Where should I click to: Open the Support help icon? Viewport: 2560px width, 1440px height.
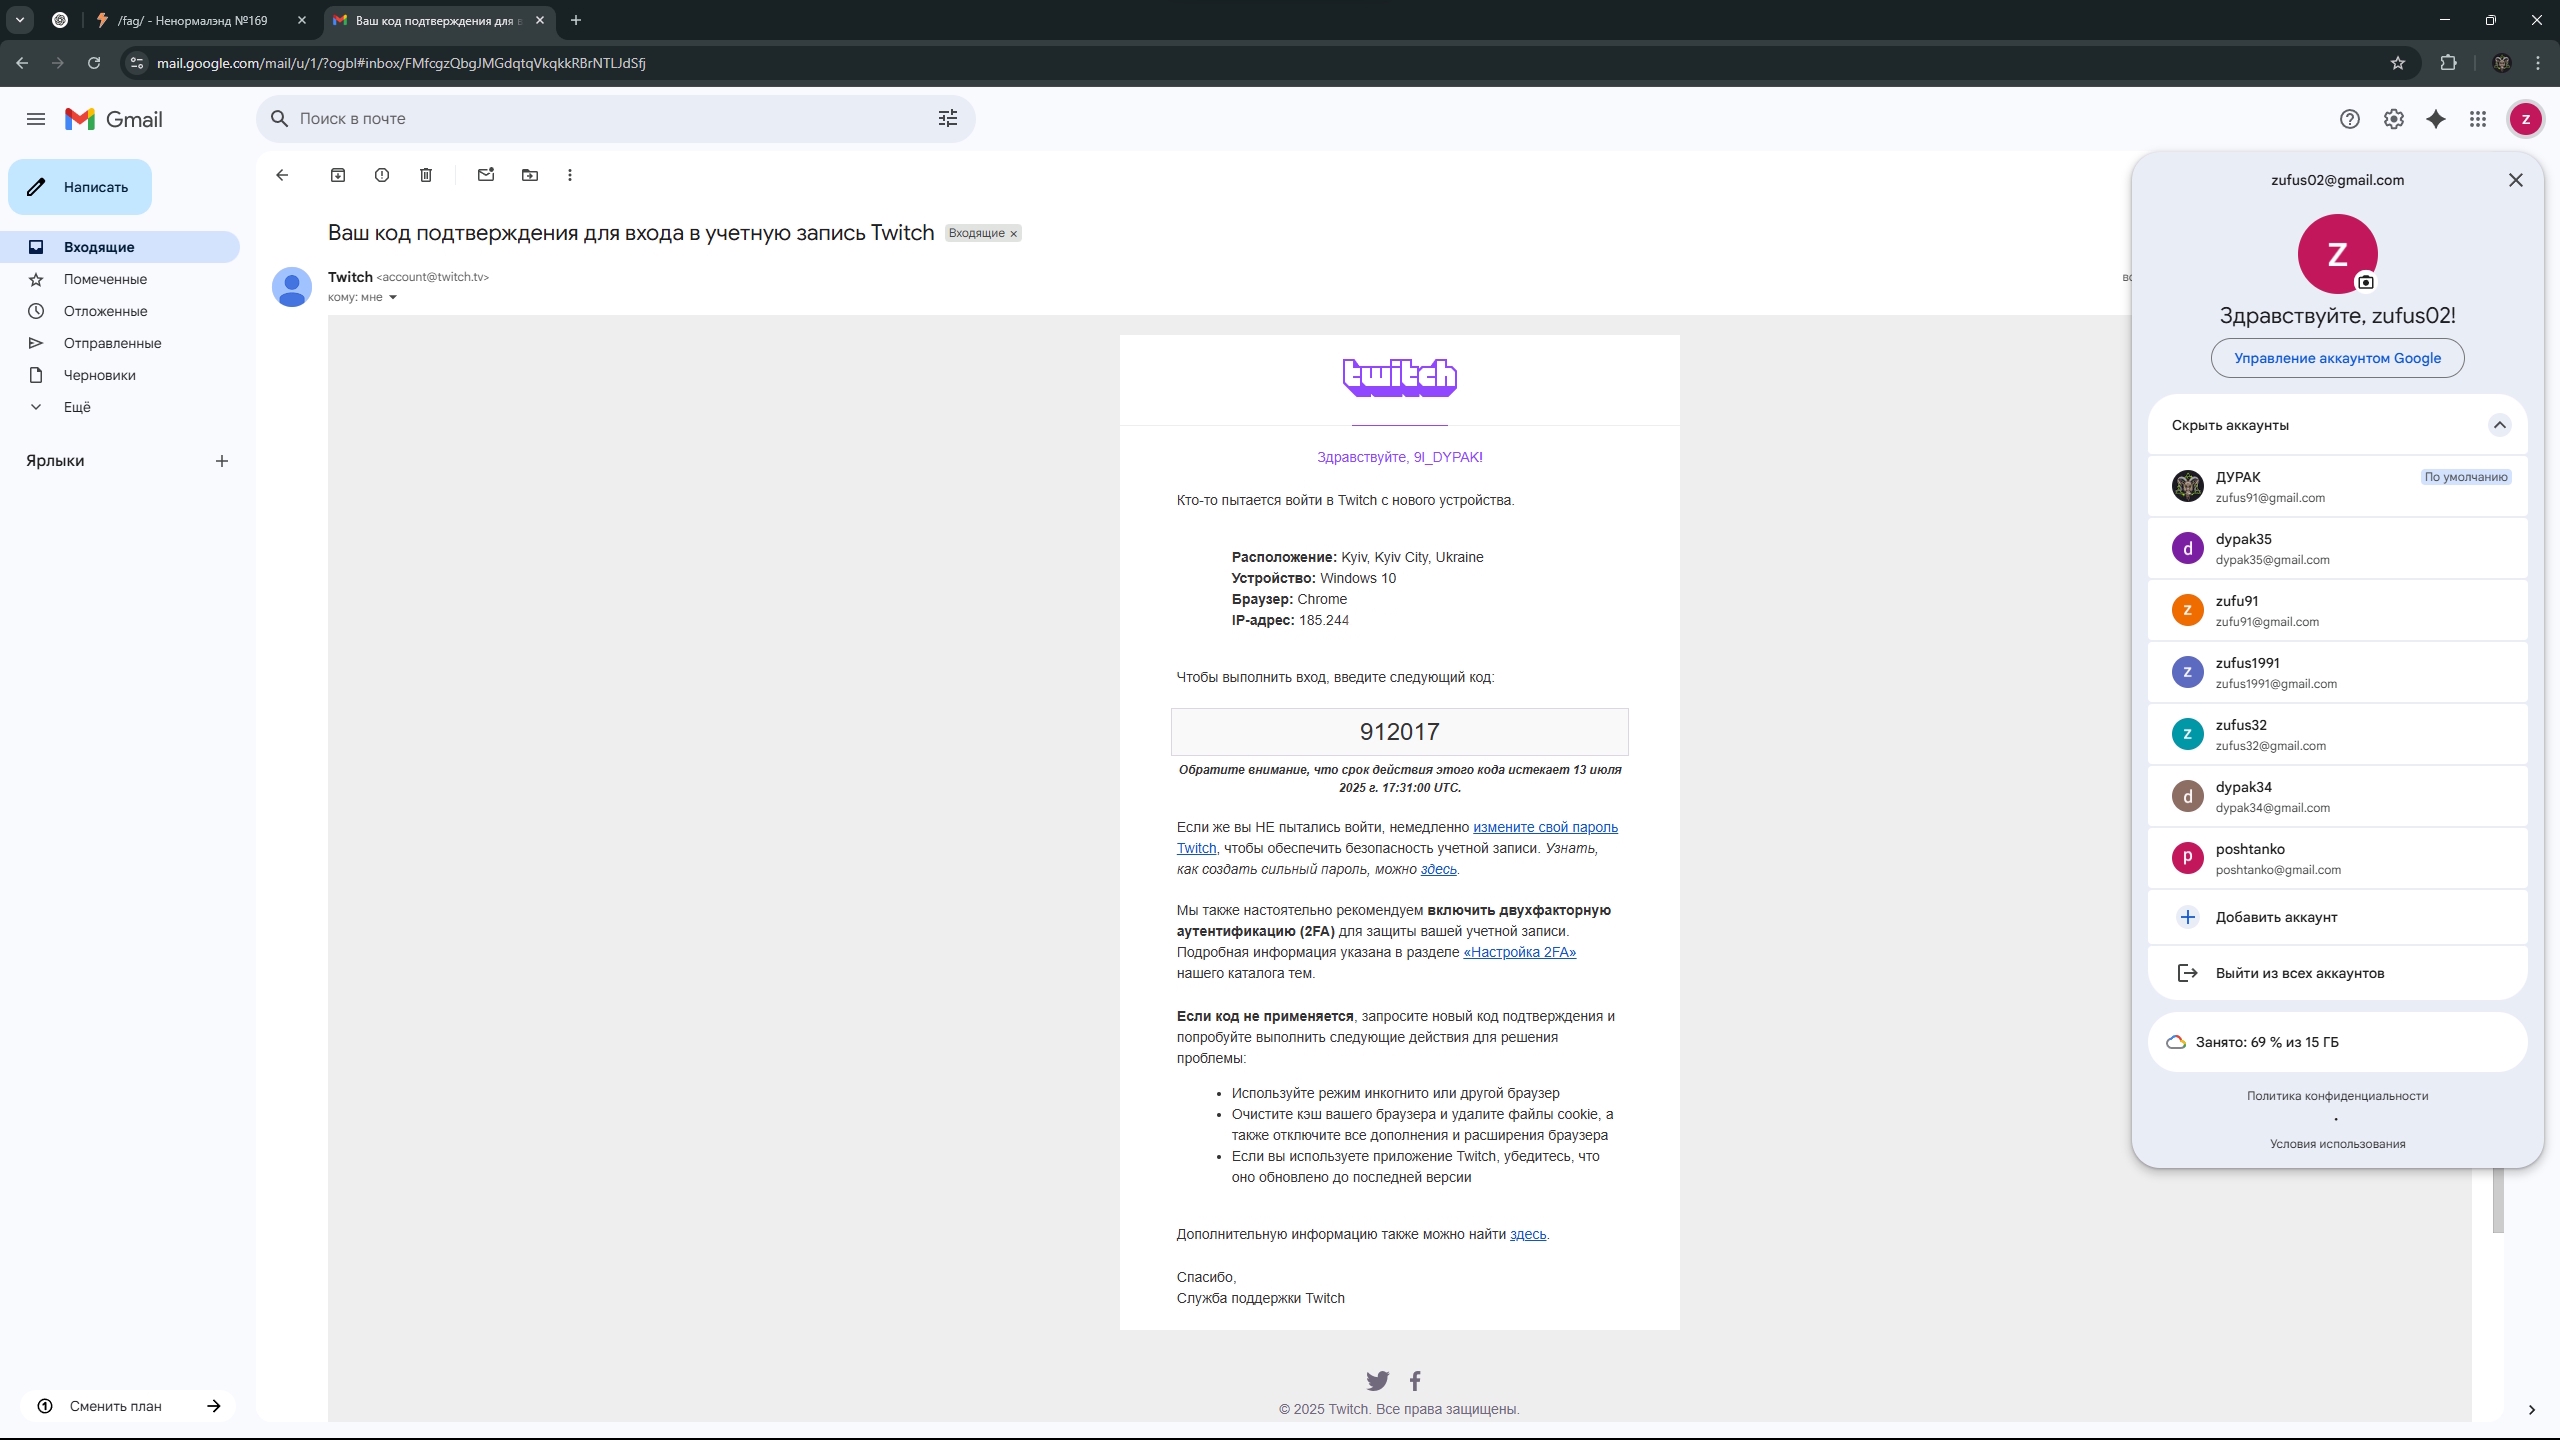(2350, 119)
